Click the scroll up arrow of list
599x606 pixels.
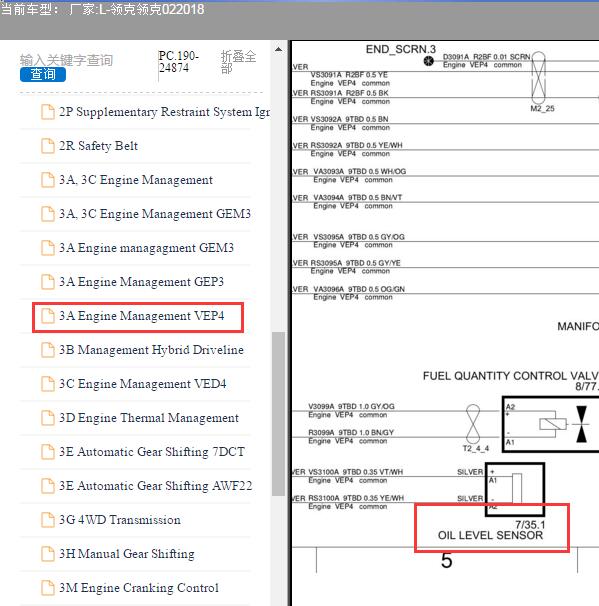(278, 49)
